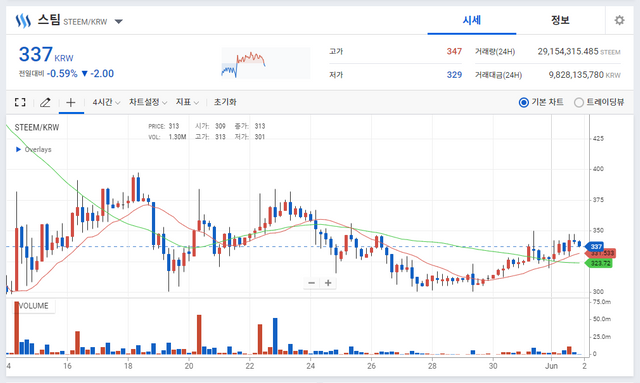Toggle fullscreen chart mode icon
The width and height of the screenshot is (640, 383).
click(x=20, y=102)
